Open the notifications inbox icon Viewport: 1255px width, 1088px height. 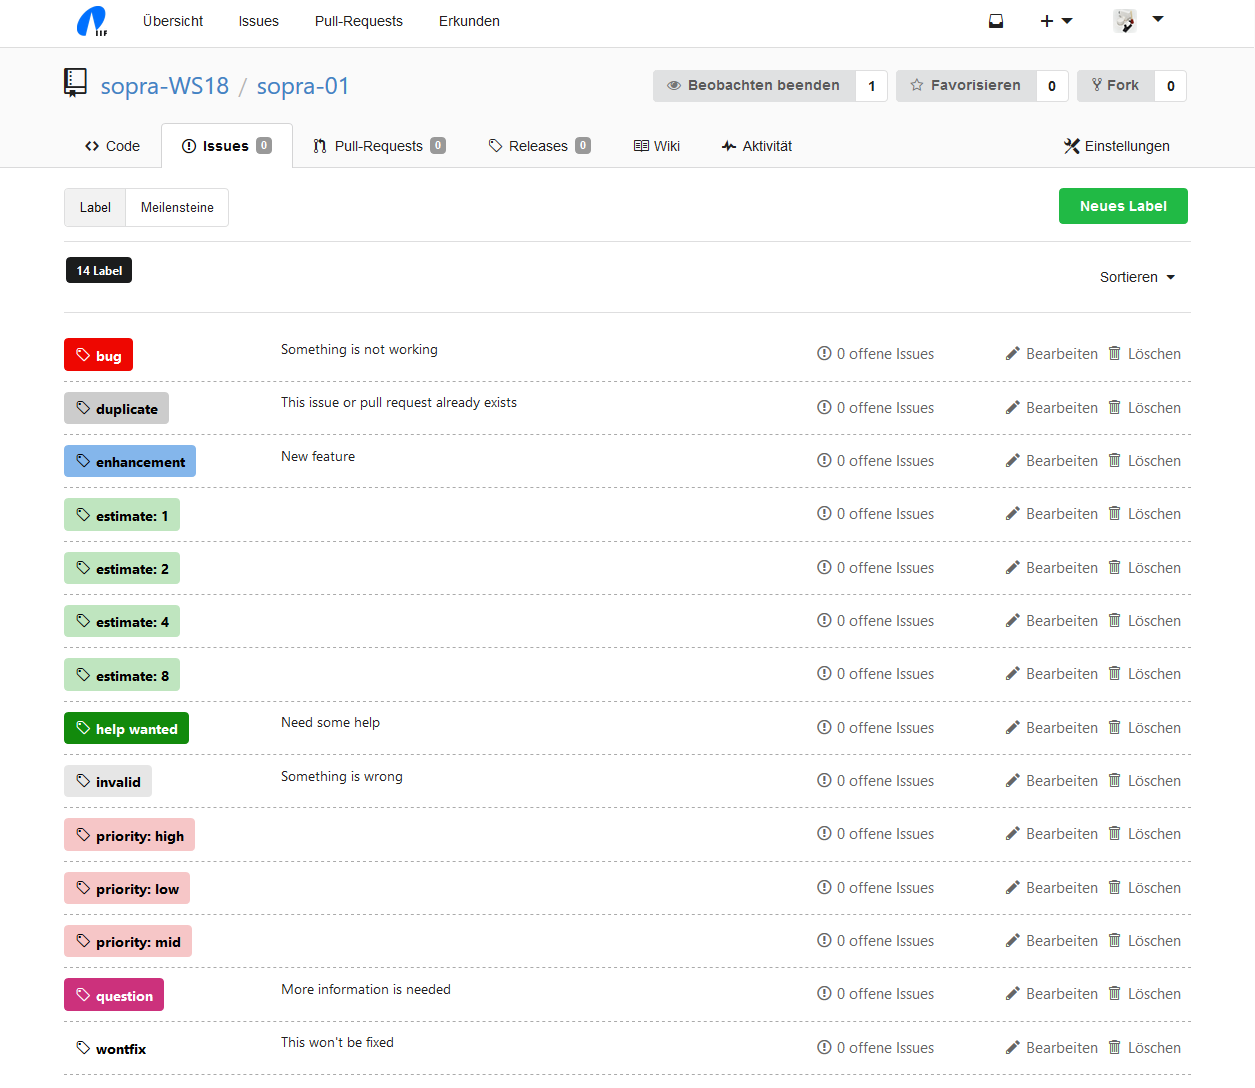995,21
